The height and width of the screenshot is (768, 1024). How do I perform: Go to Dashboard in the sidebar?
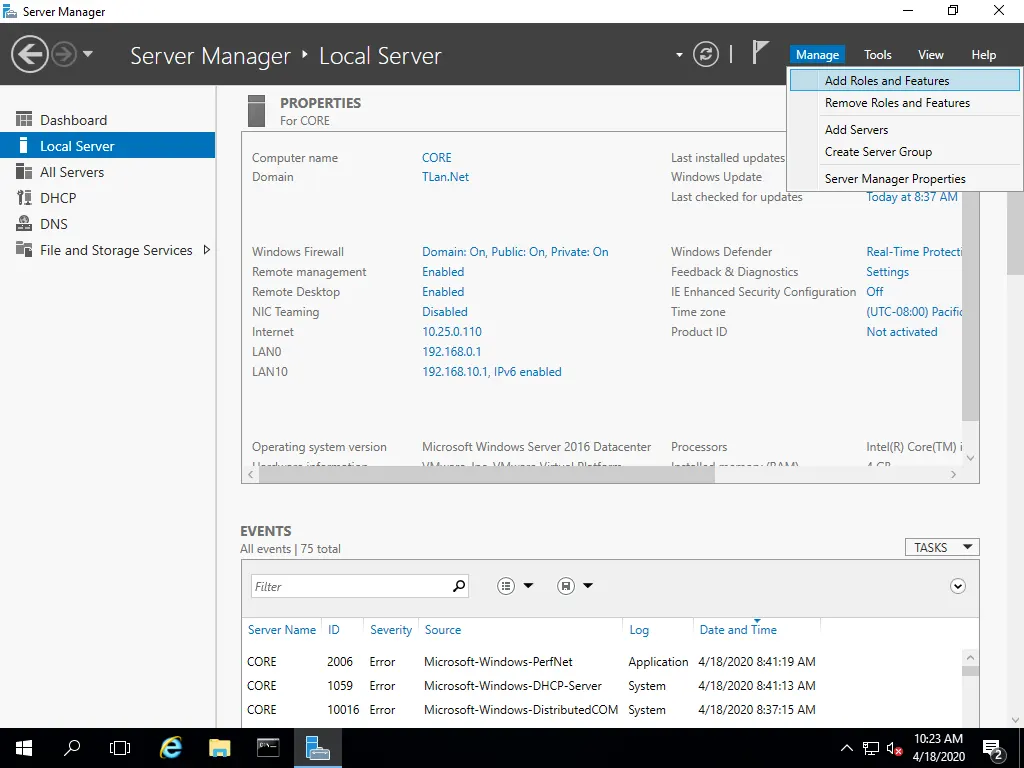[x=108, y=120]
